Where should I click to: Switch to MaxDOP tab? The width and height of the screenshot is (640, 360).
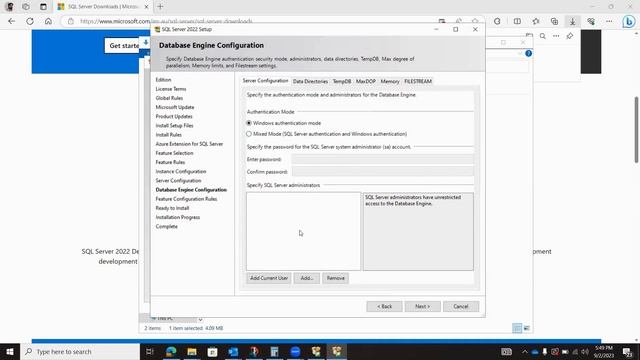tap(366, 81)
